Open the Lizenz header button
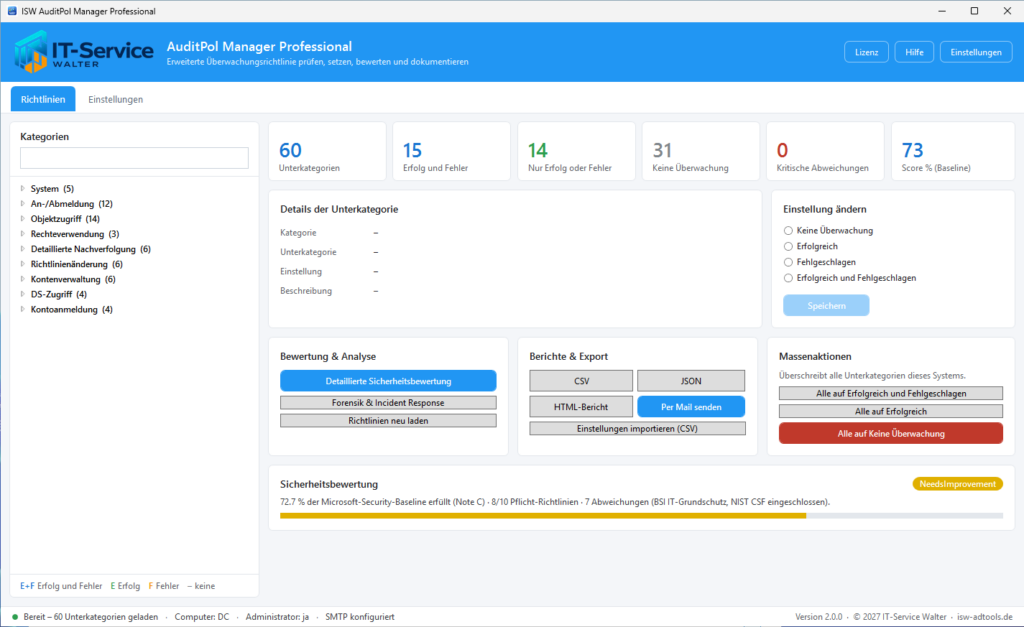The width and height of the screenshot is (1024, 627). 867,52
